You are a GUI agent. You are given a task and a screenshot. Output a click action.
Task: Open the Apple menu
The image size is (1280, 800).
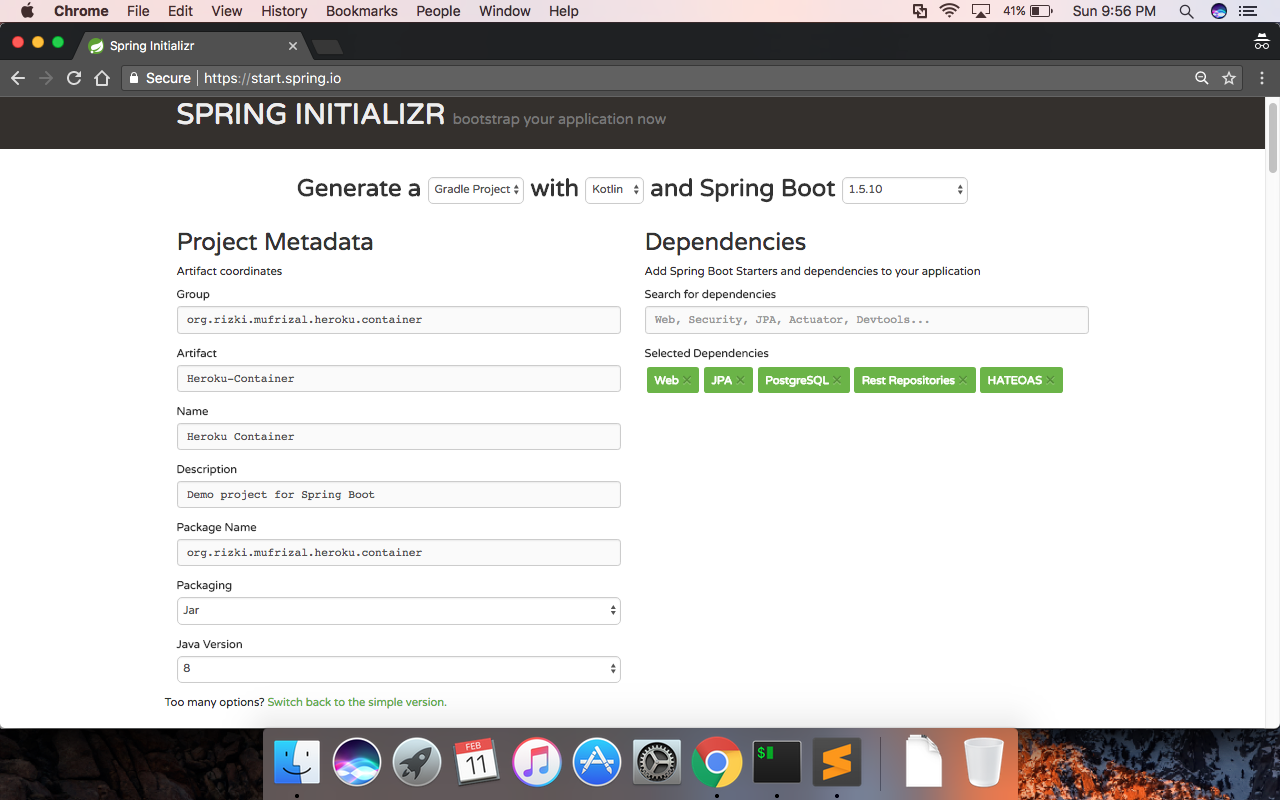pyautogui.click(x=27, y=11)
